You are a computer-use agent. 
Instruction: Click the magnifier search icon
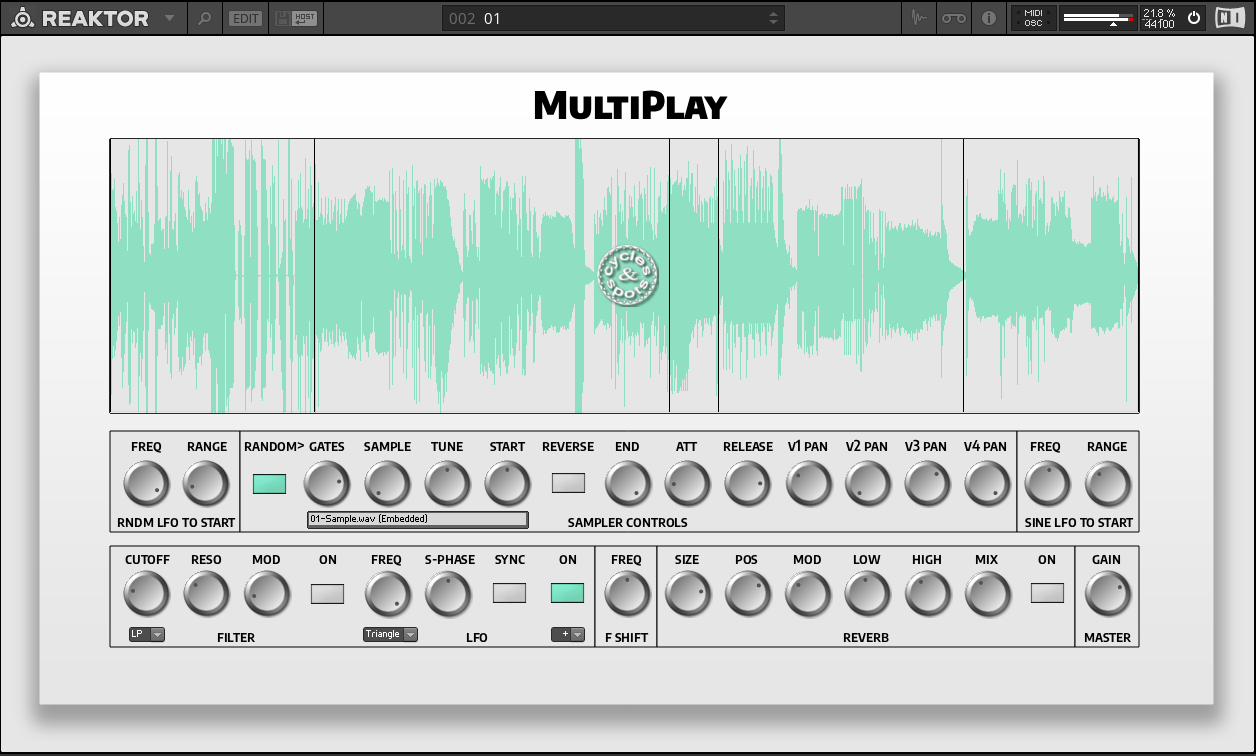point(204,18)
